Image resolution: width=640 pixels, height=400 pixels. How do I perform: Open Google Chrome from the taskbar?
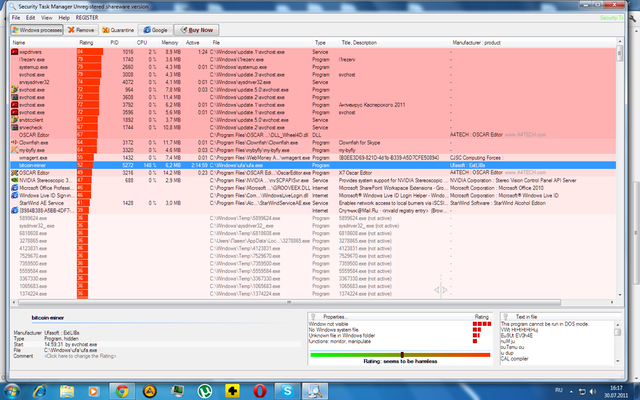121,391
